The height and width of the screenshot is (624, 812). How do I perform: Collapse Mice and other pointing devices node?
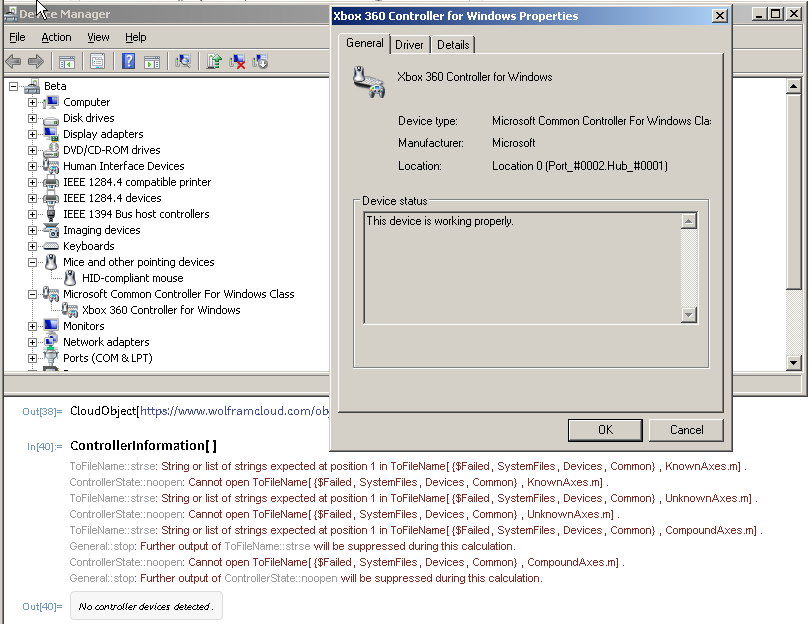click(32, 263)
